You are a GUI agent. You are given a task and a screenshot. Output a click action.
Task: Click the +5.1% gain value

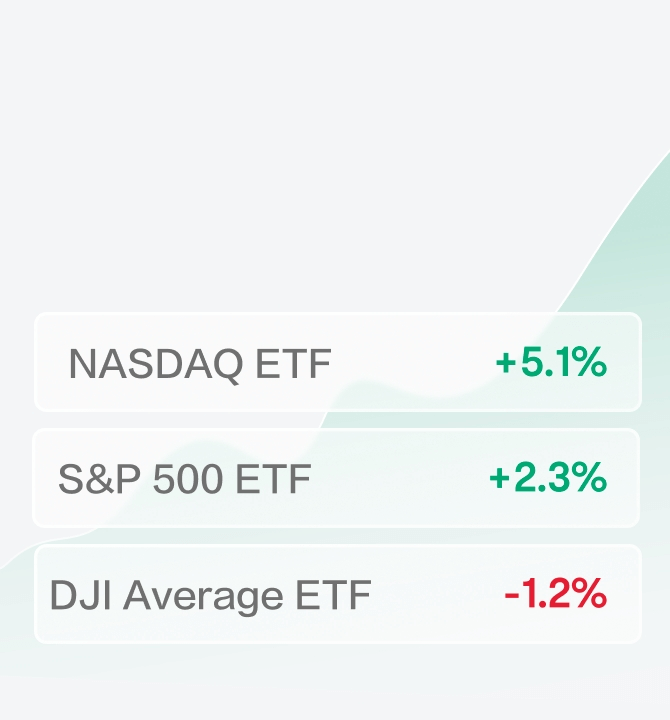[x=551, y=363]
